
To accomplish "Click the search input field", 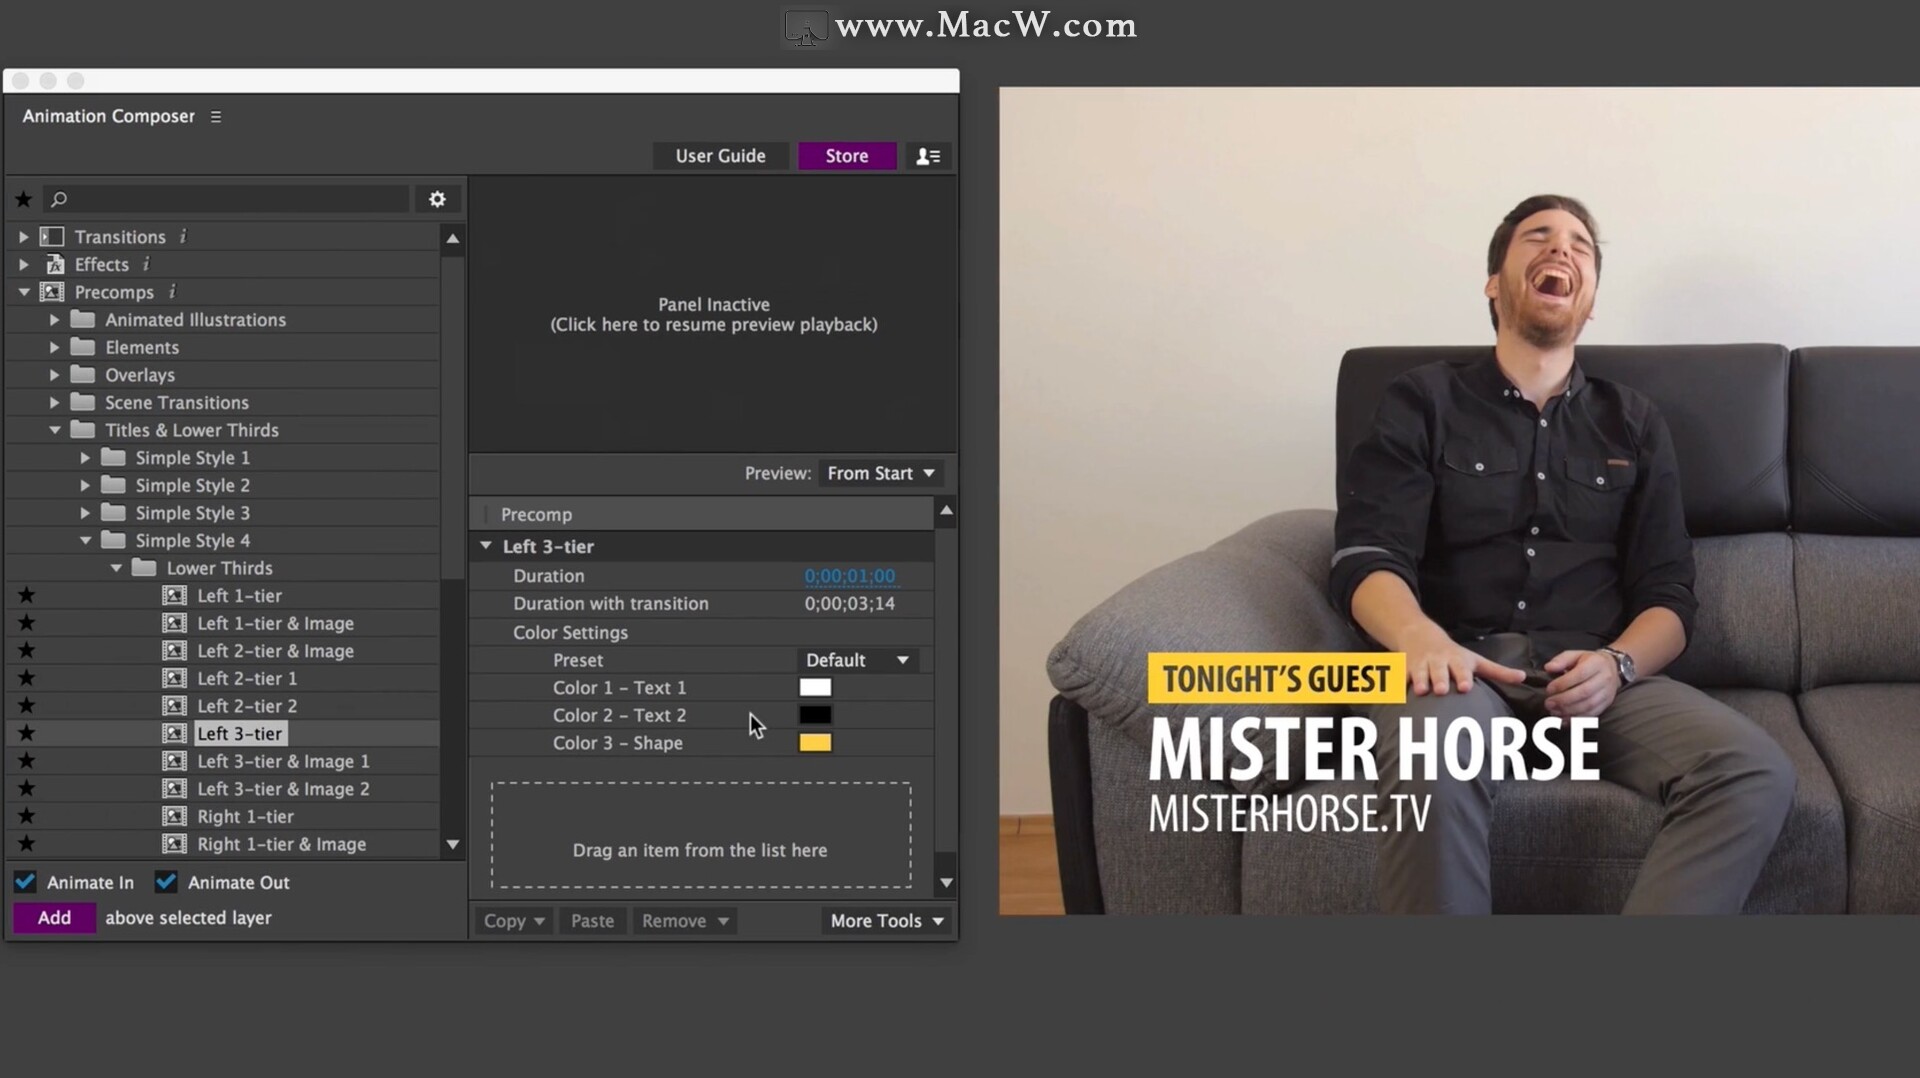I will click(226, 199).
